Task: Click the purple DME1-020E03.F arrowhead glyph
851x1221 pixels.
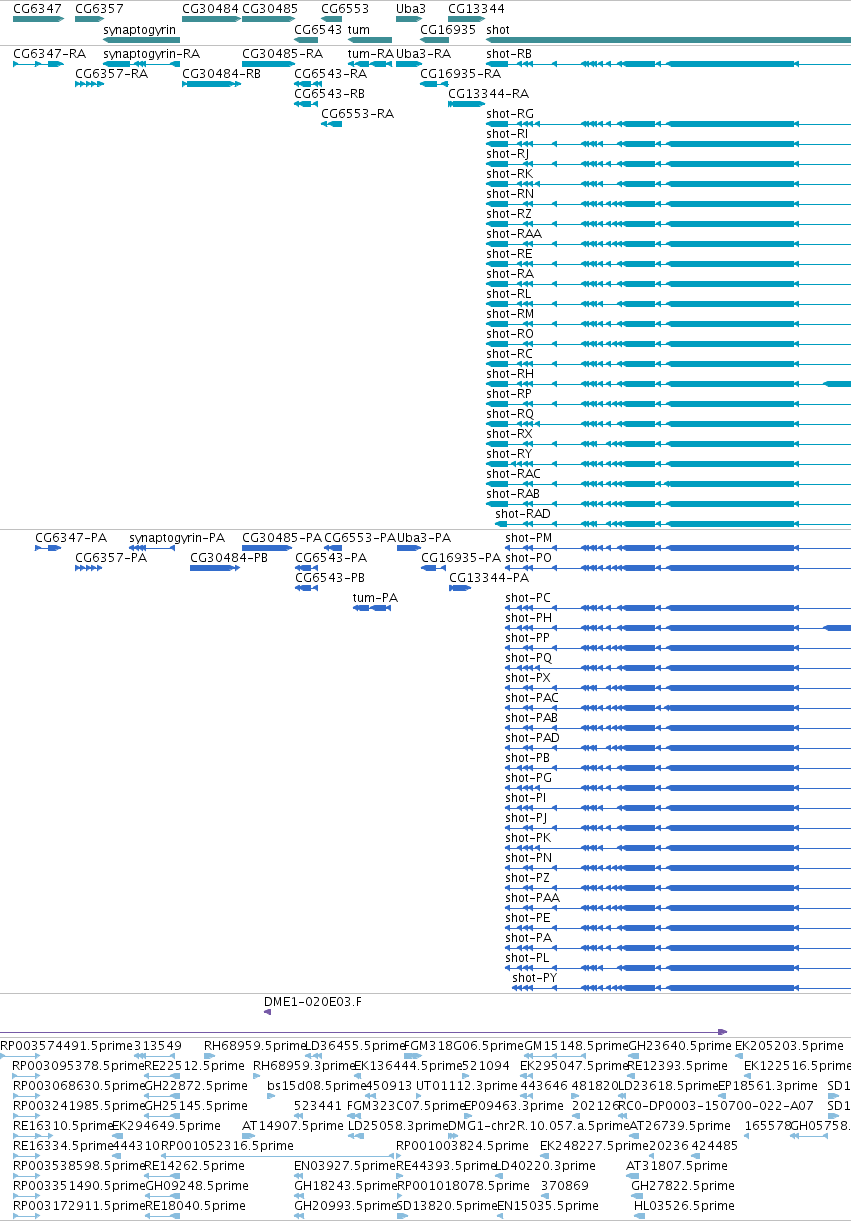Action: 268,1012
